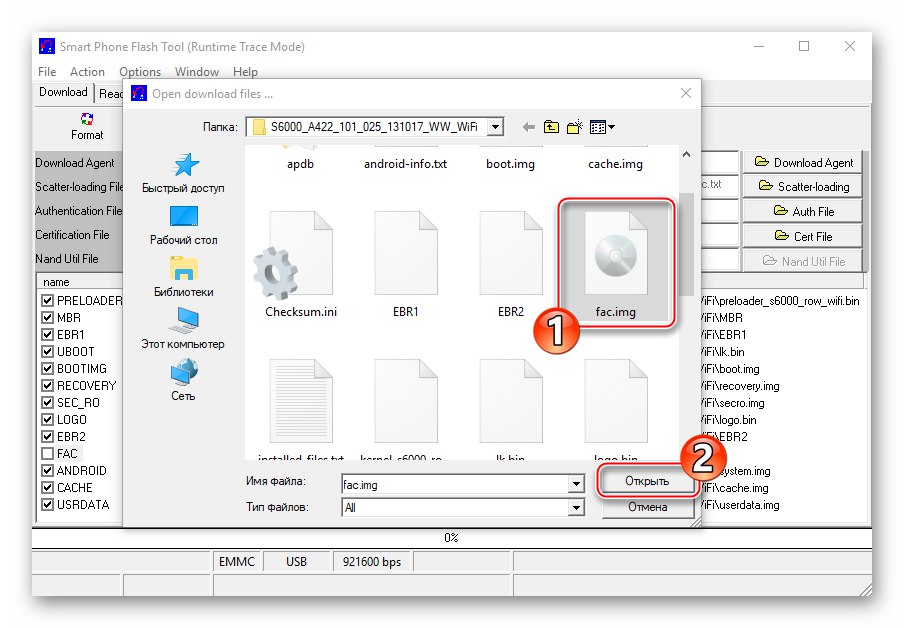Switch to the Download tab

(63, 92)
